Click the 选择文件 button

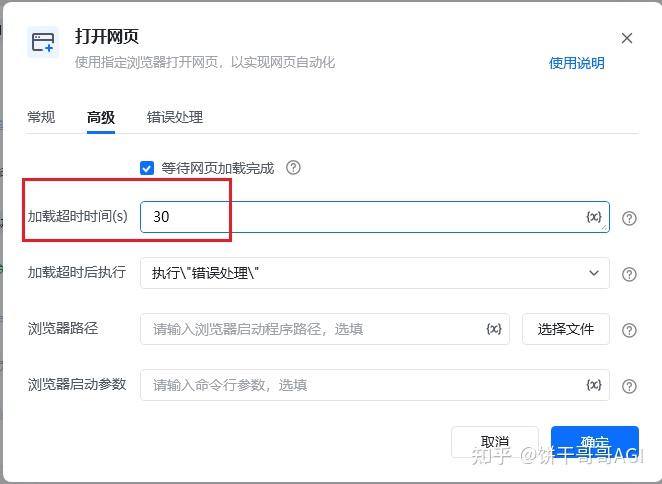coord(566,329)
